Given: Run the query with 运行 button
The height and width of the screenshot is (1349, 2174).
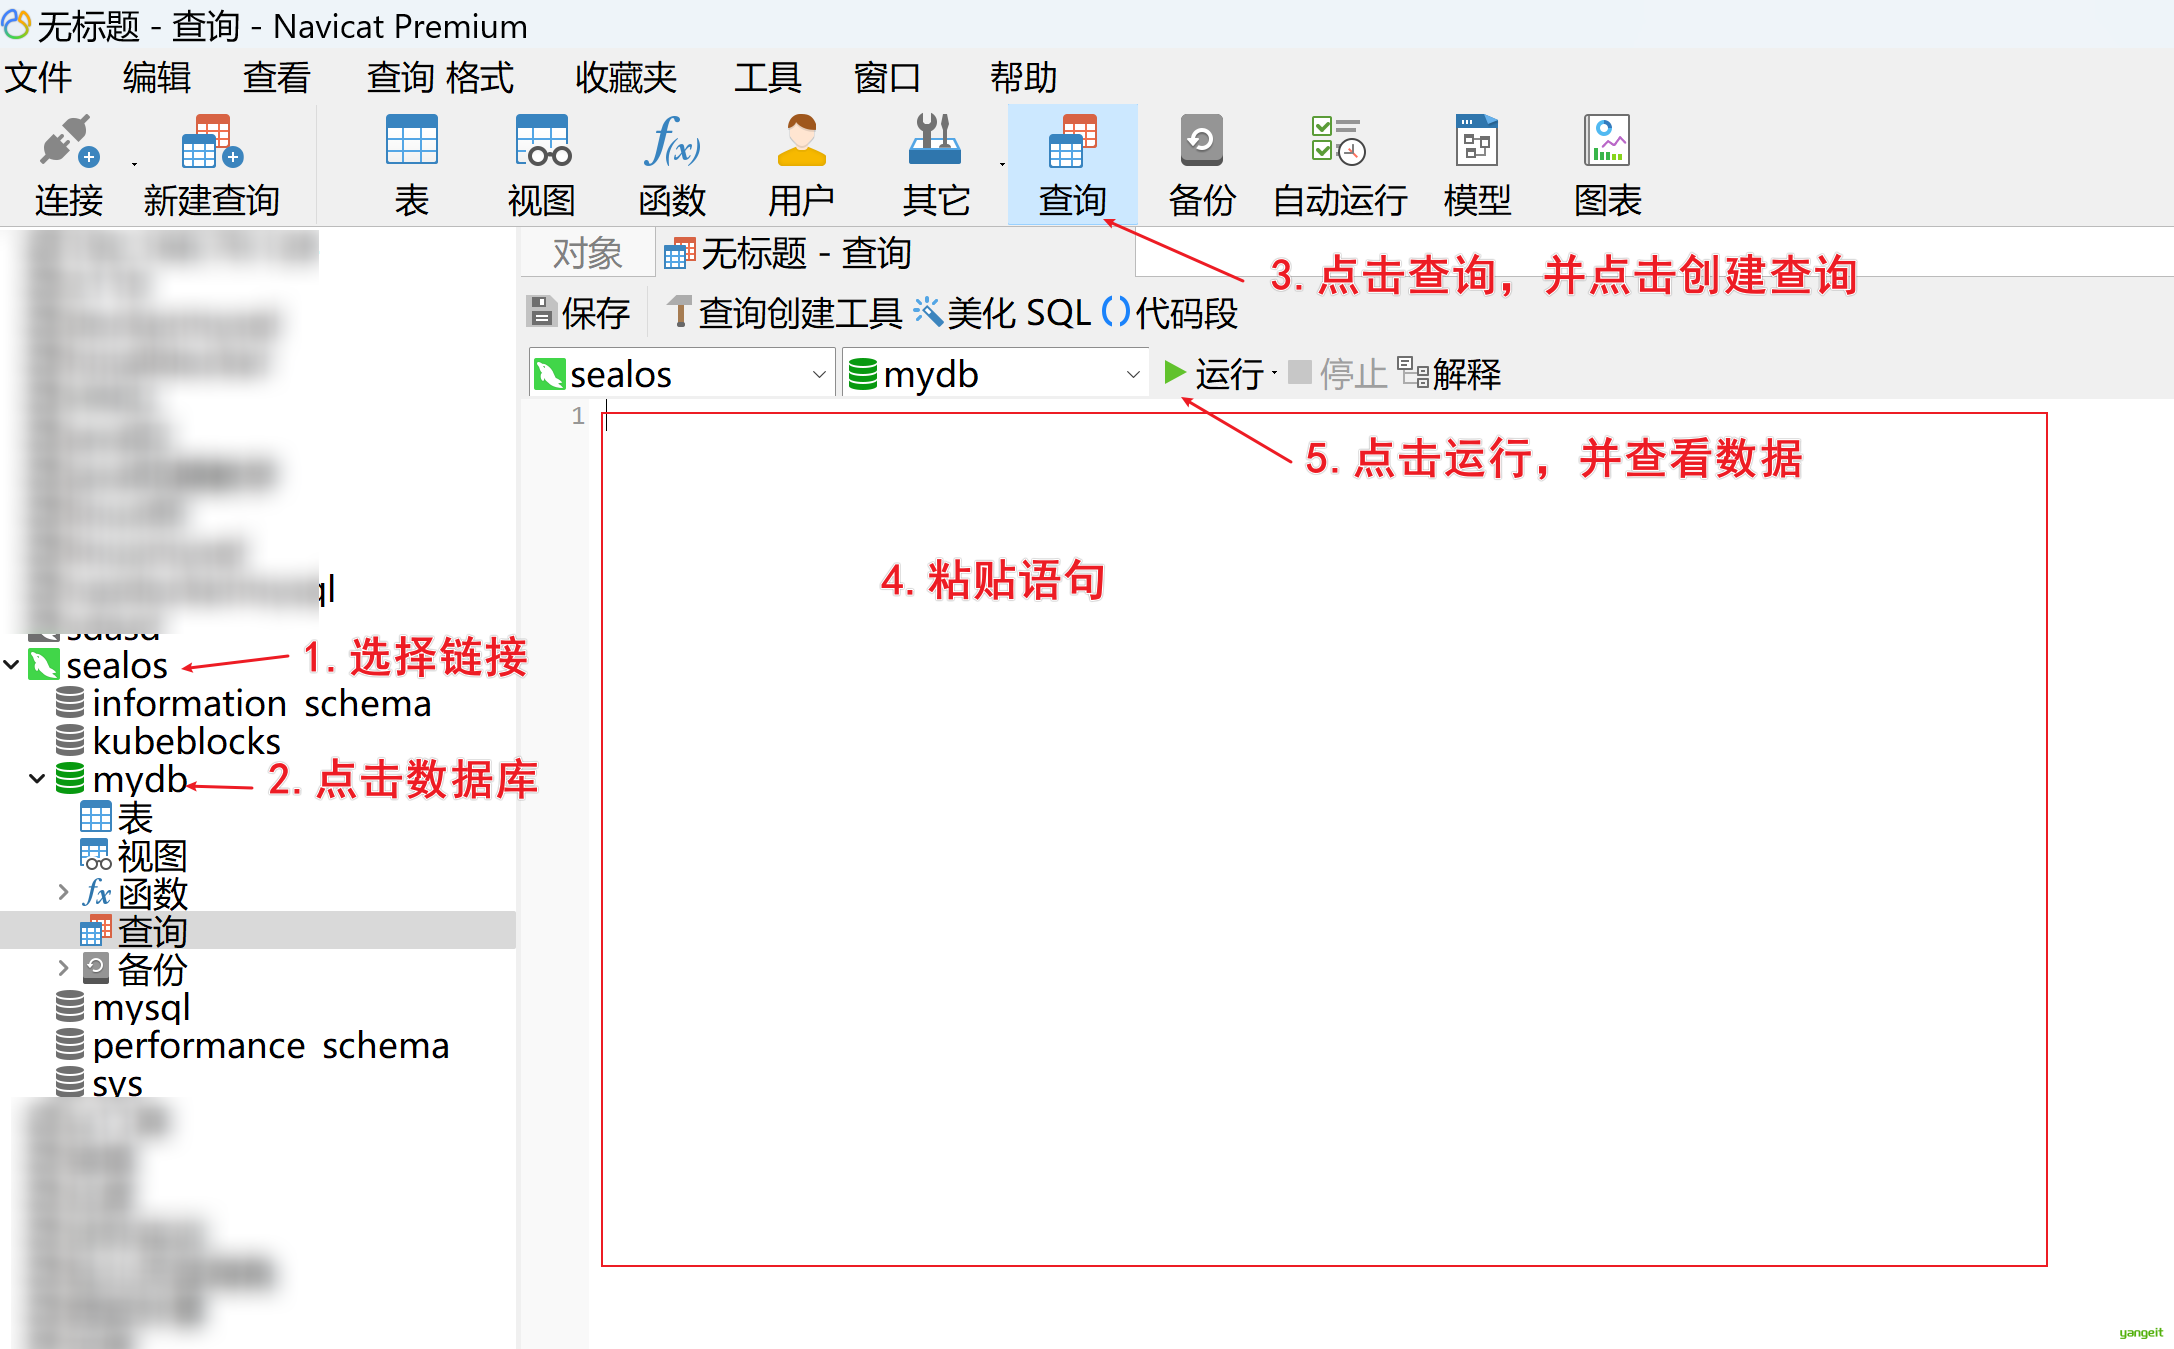Looking at the screenshot, I should [1213, 374].
